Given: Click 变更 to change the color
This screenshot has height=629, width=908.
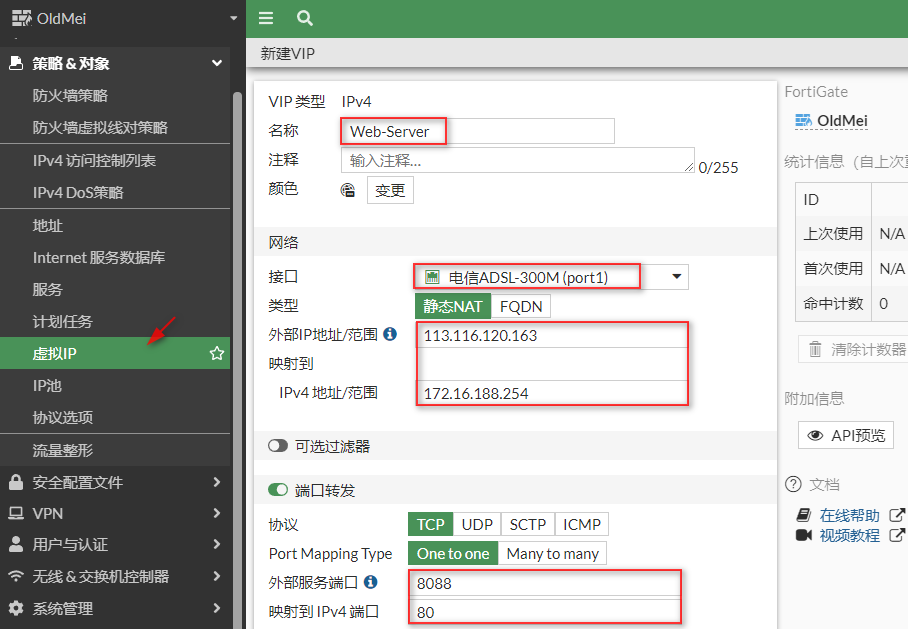Looking at the screenshot, I should pos(390,189).
